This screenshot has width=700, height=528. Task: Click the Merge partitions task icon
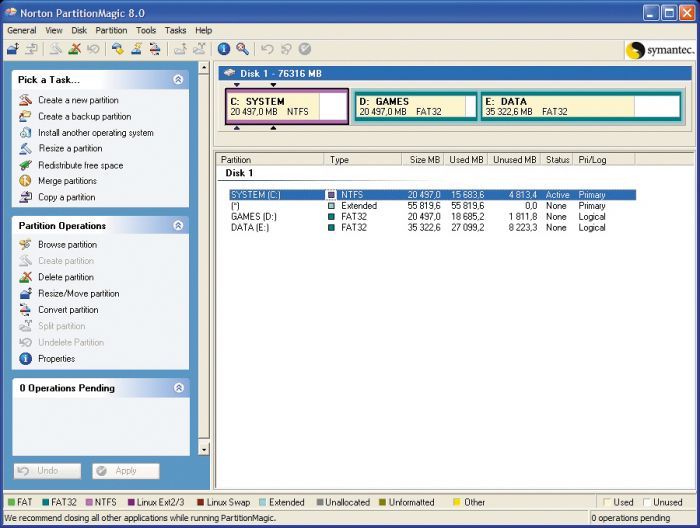25,181
